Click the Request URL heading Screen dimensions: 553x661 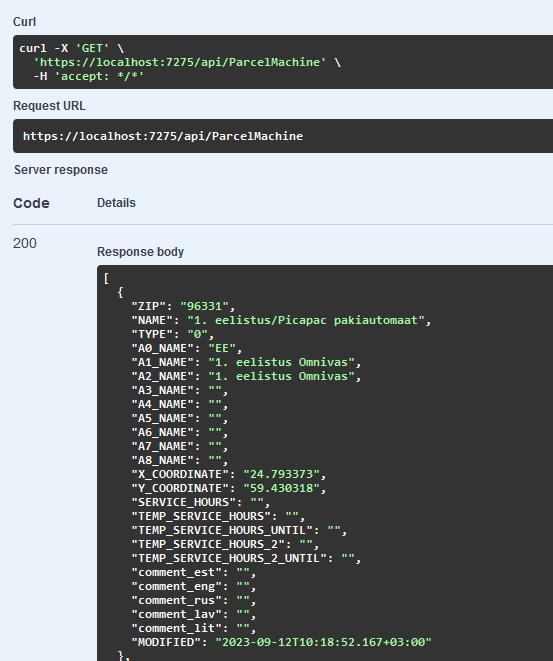pos(49,106)
